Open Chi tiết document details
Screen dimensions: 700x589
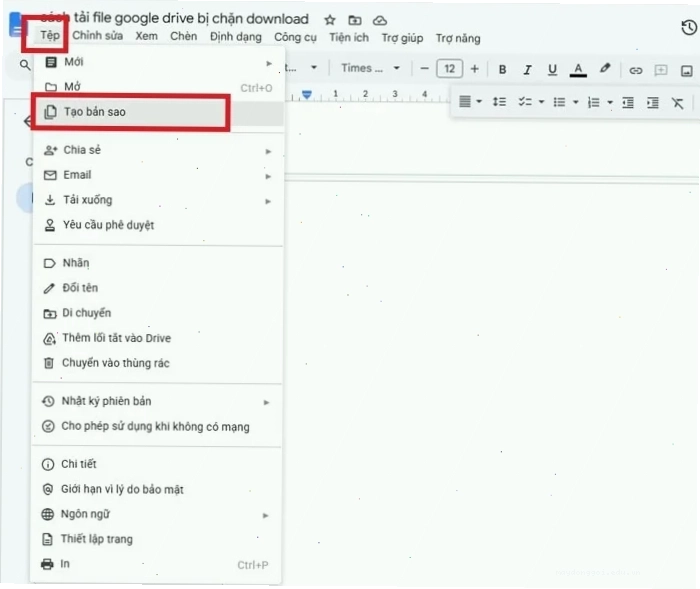coord(157,464)
